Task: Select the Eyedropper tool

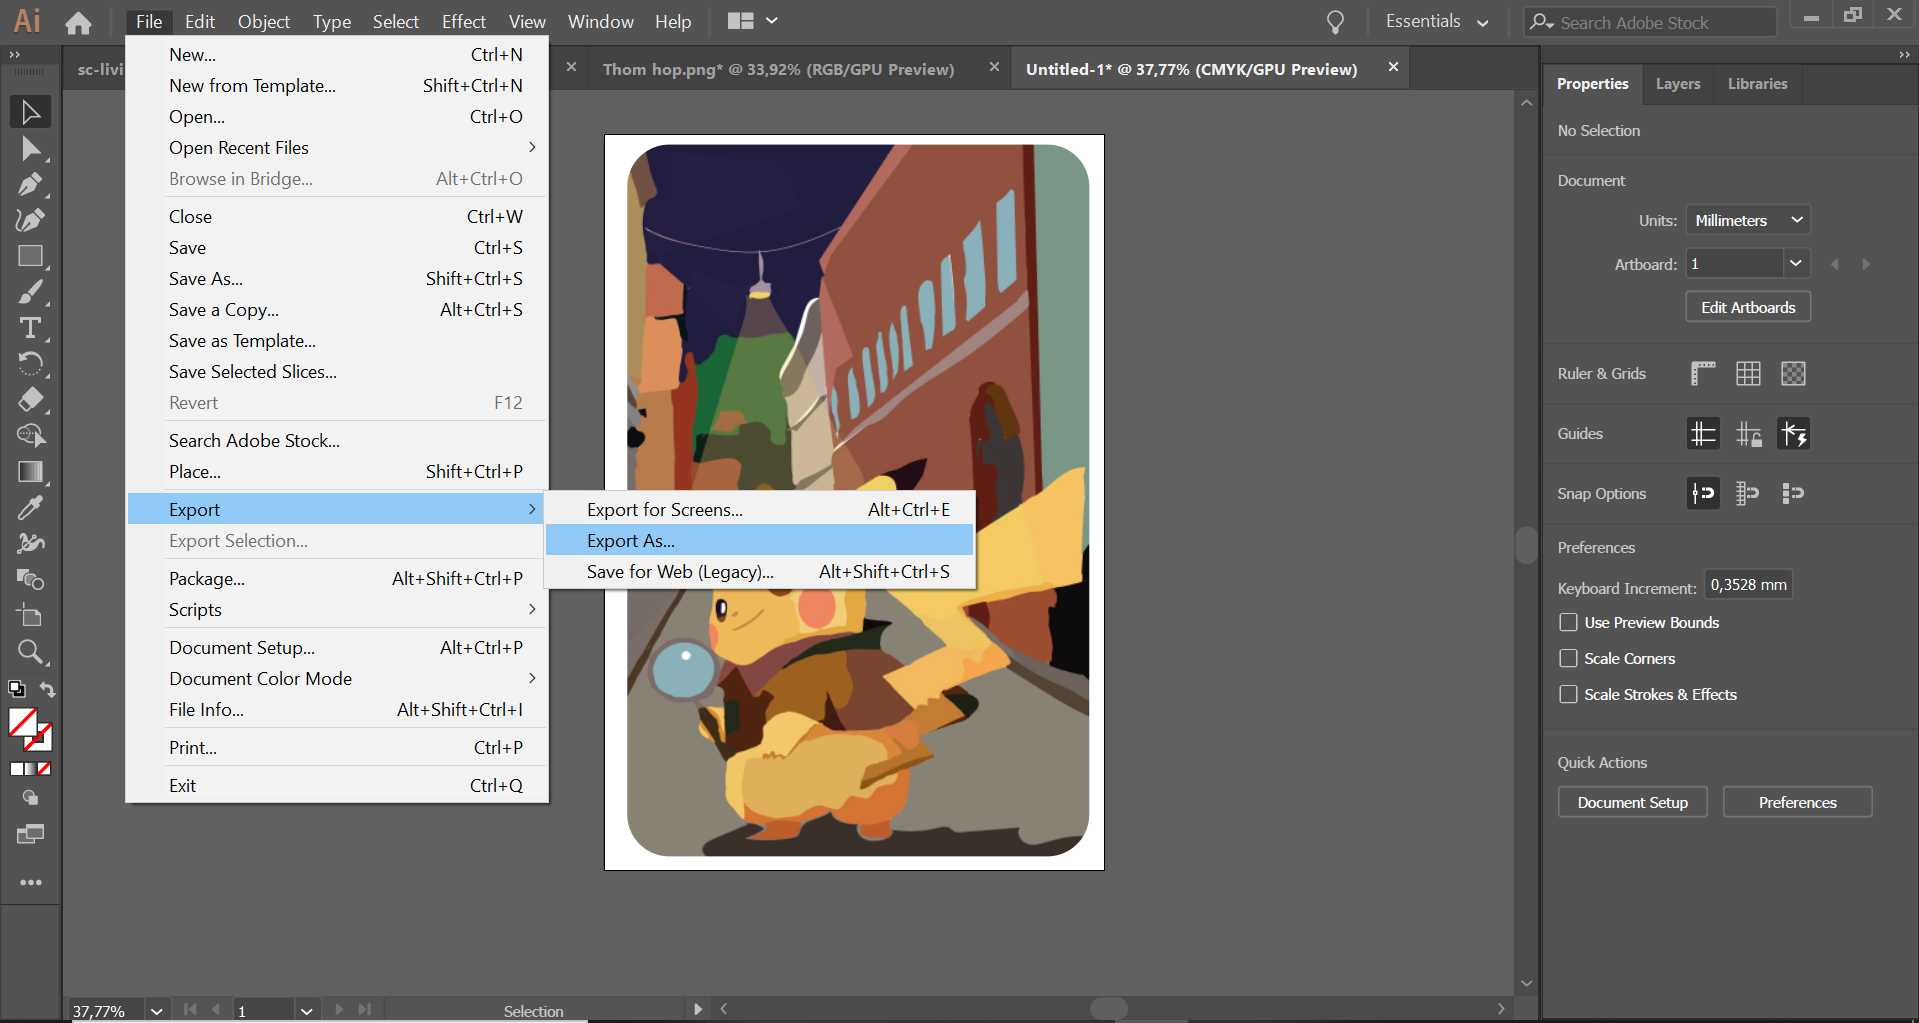Action: coord(30,508)
